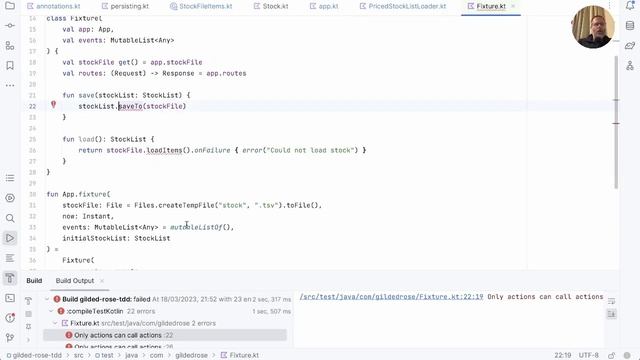Click the red bulb quick-fix on line 22
The image size is (640, 360).
pos(53,105)
